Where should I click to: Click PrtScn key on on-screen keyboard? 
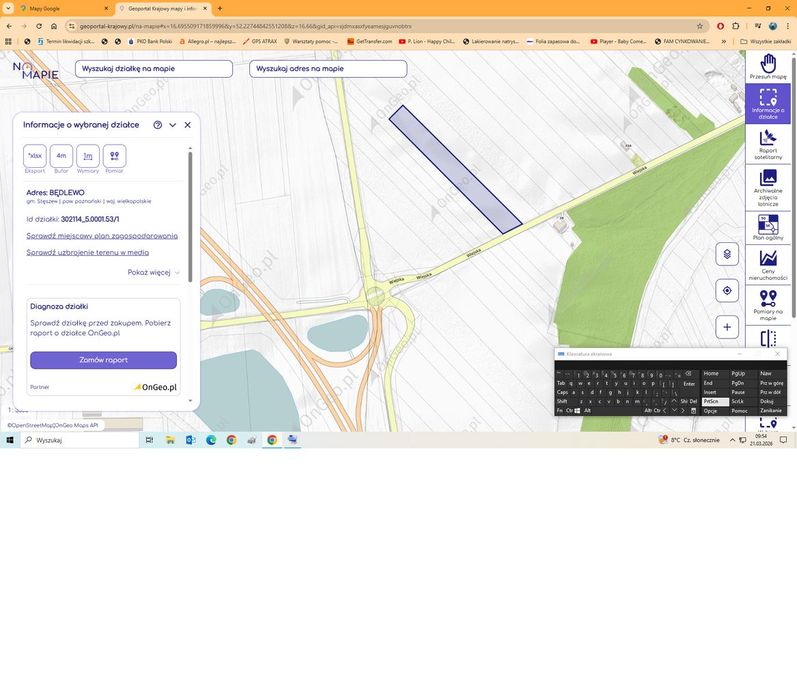(x=715, y=401)
